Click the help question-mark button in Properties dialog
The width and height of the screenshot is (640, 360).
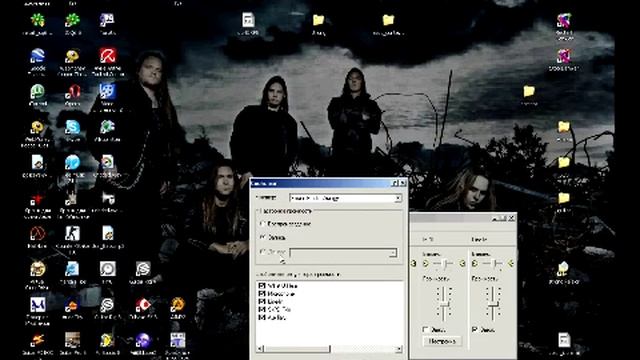coord(395,184)
